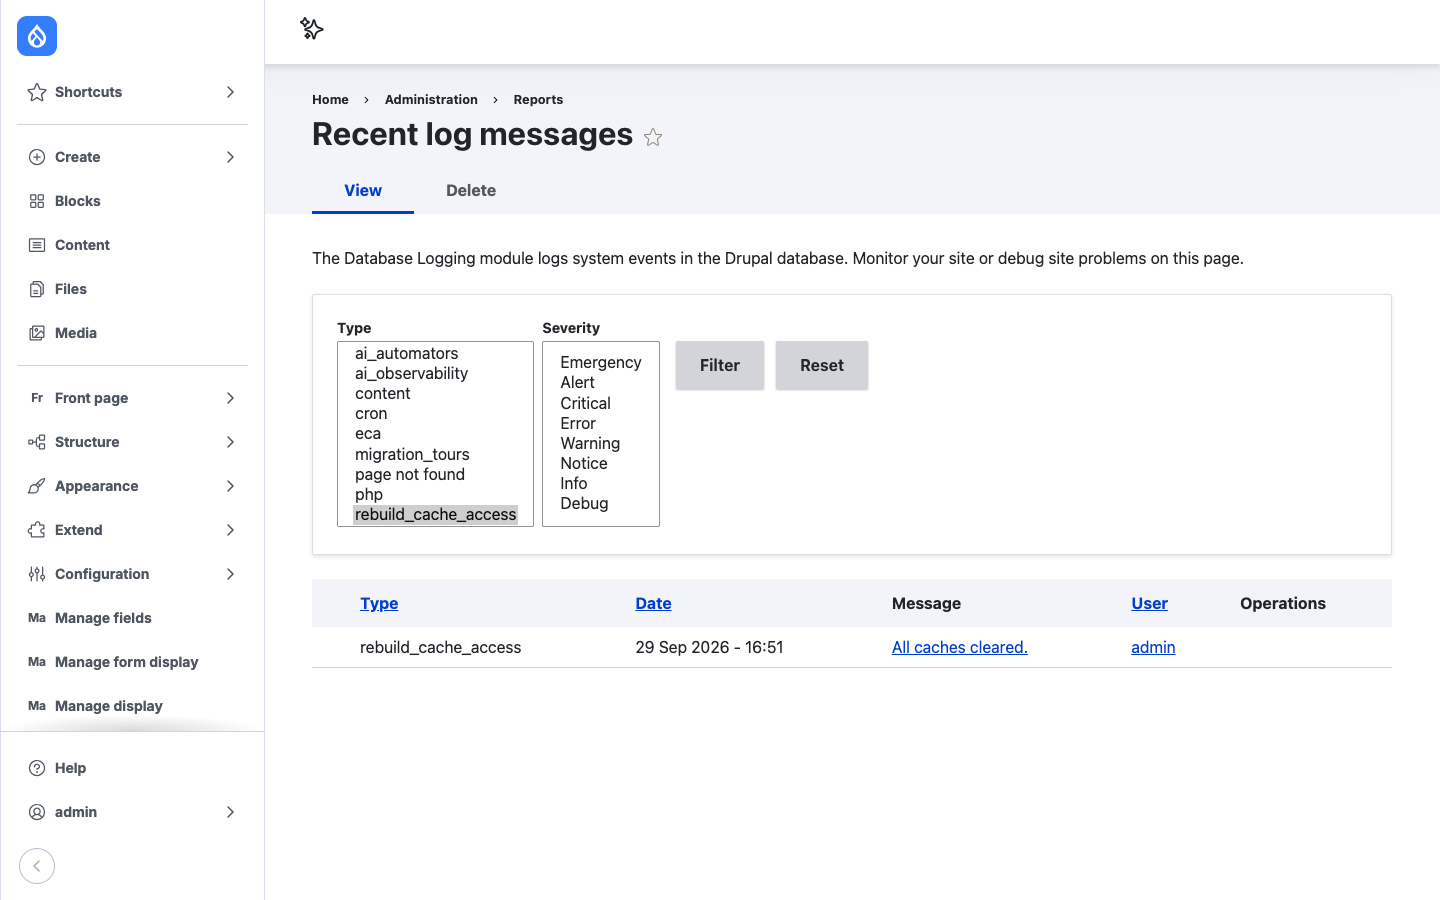The image size is (1440, 900).
Task: Go to Reports breadcrumb link
Action: pyautogui.click(x=538, y=99)
